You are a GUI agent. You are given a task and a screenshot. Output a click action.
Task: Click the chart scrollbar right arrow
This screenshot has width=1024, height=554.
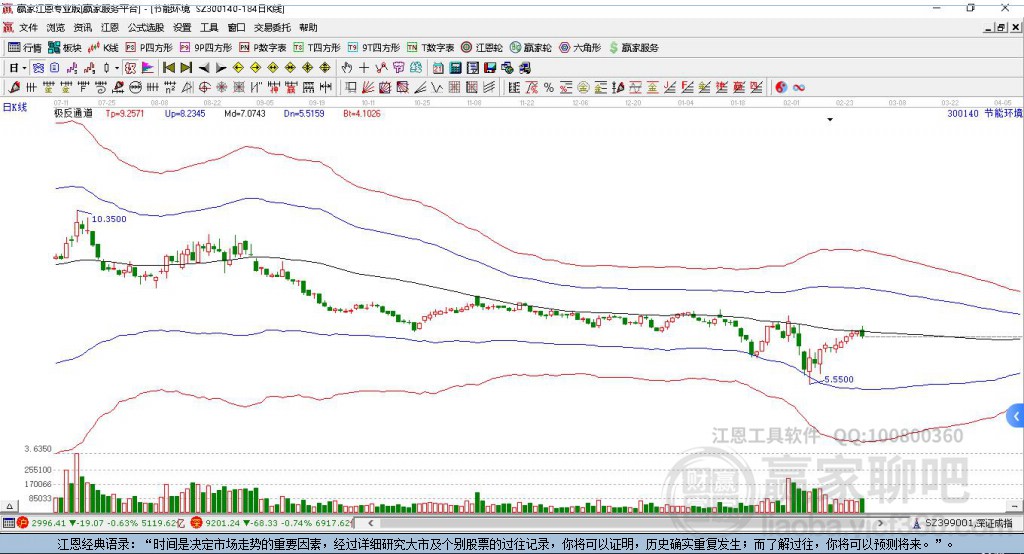pyautogui.click(x=880, y=523)
